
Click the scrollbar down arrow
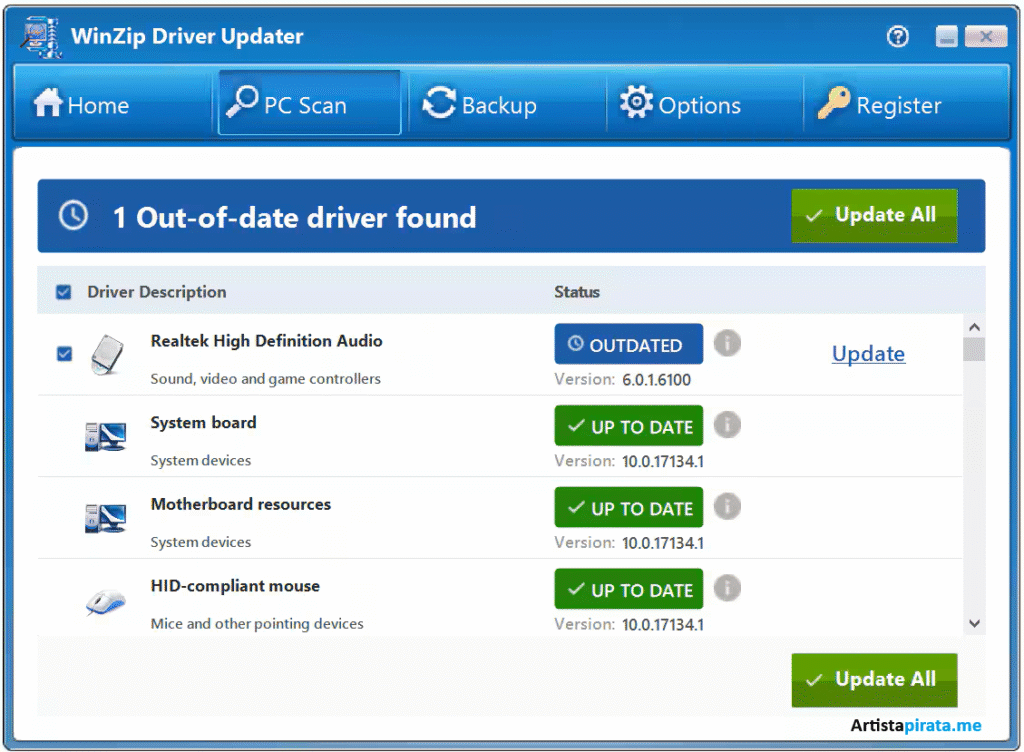(x=974, y=623)
